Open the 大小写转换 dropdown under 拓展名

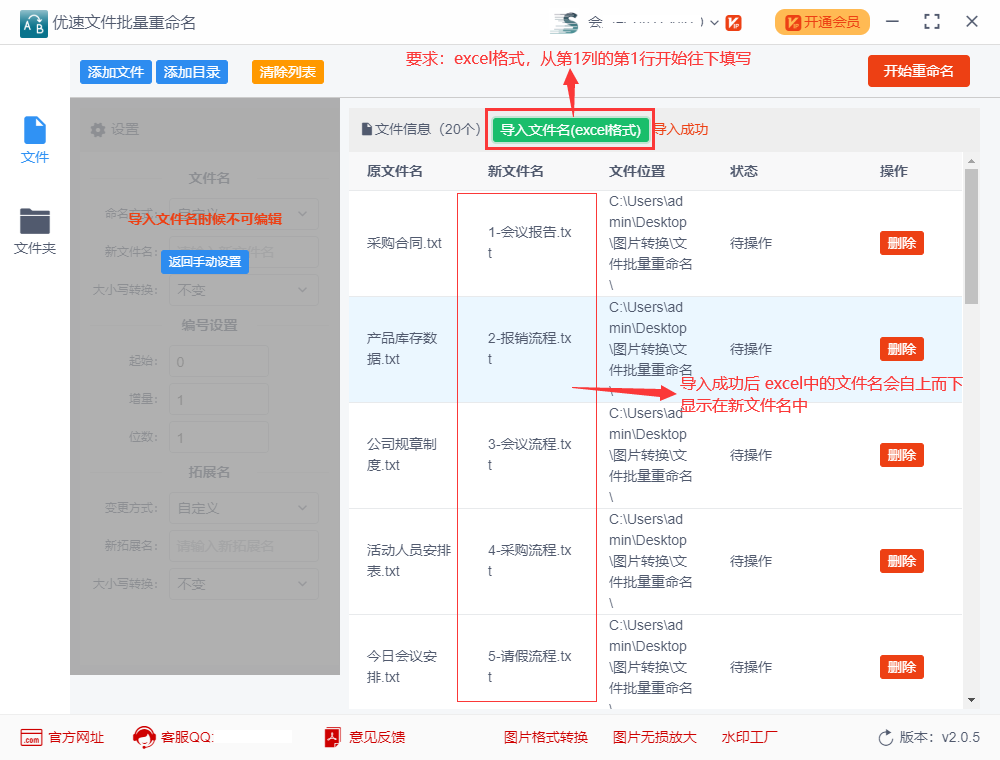[x=243, y=583]
